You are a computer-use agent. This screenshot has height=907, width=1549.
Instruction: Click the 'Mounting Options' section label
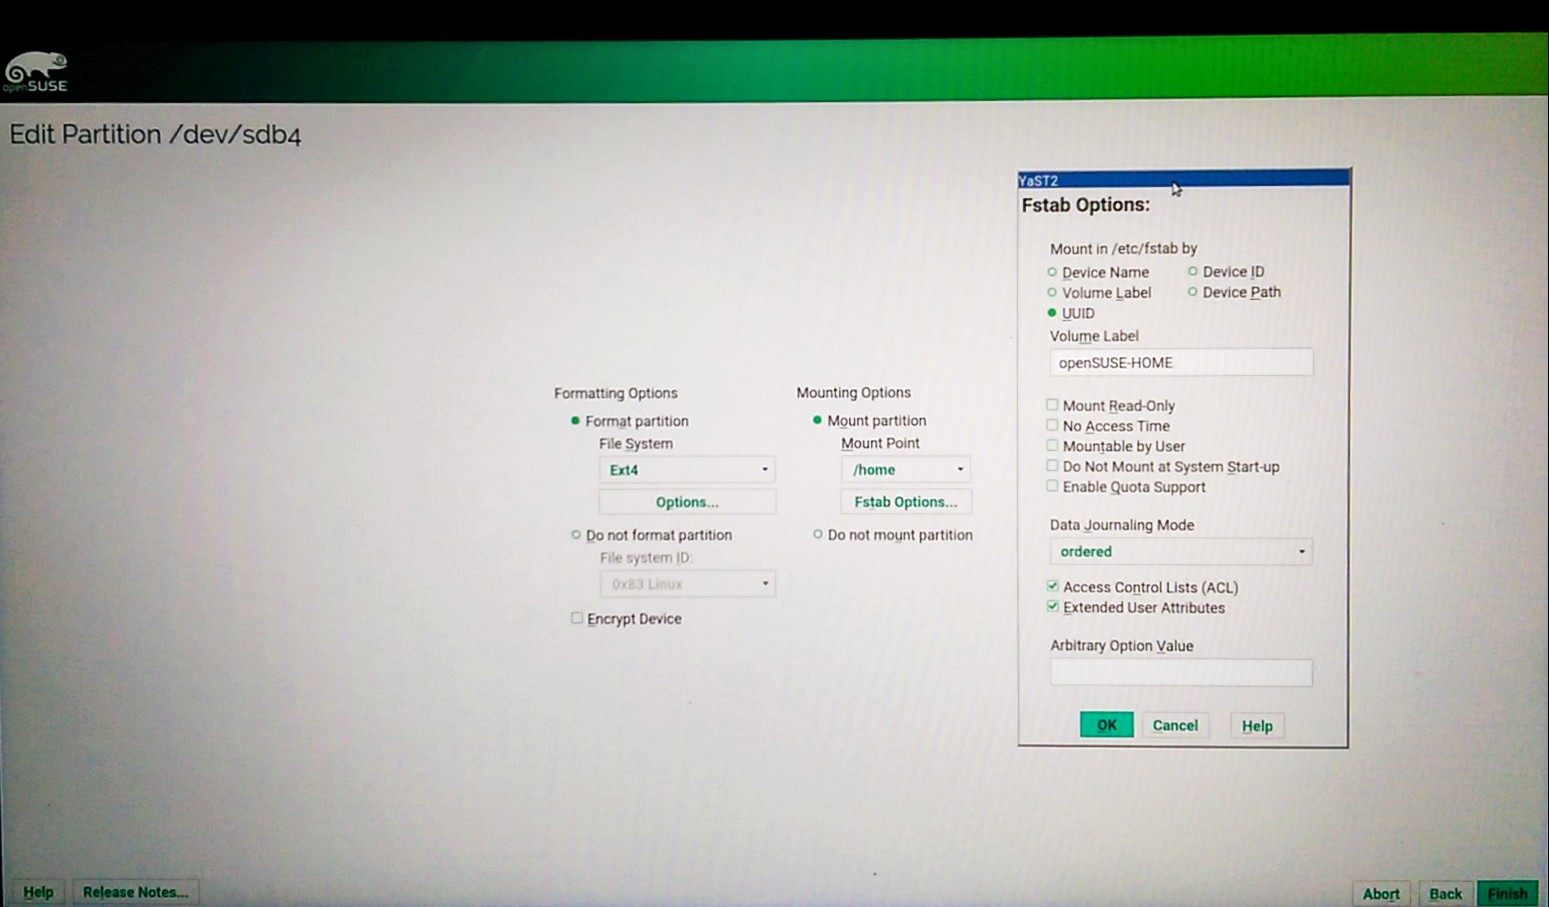(854, 393)
